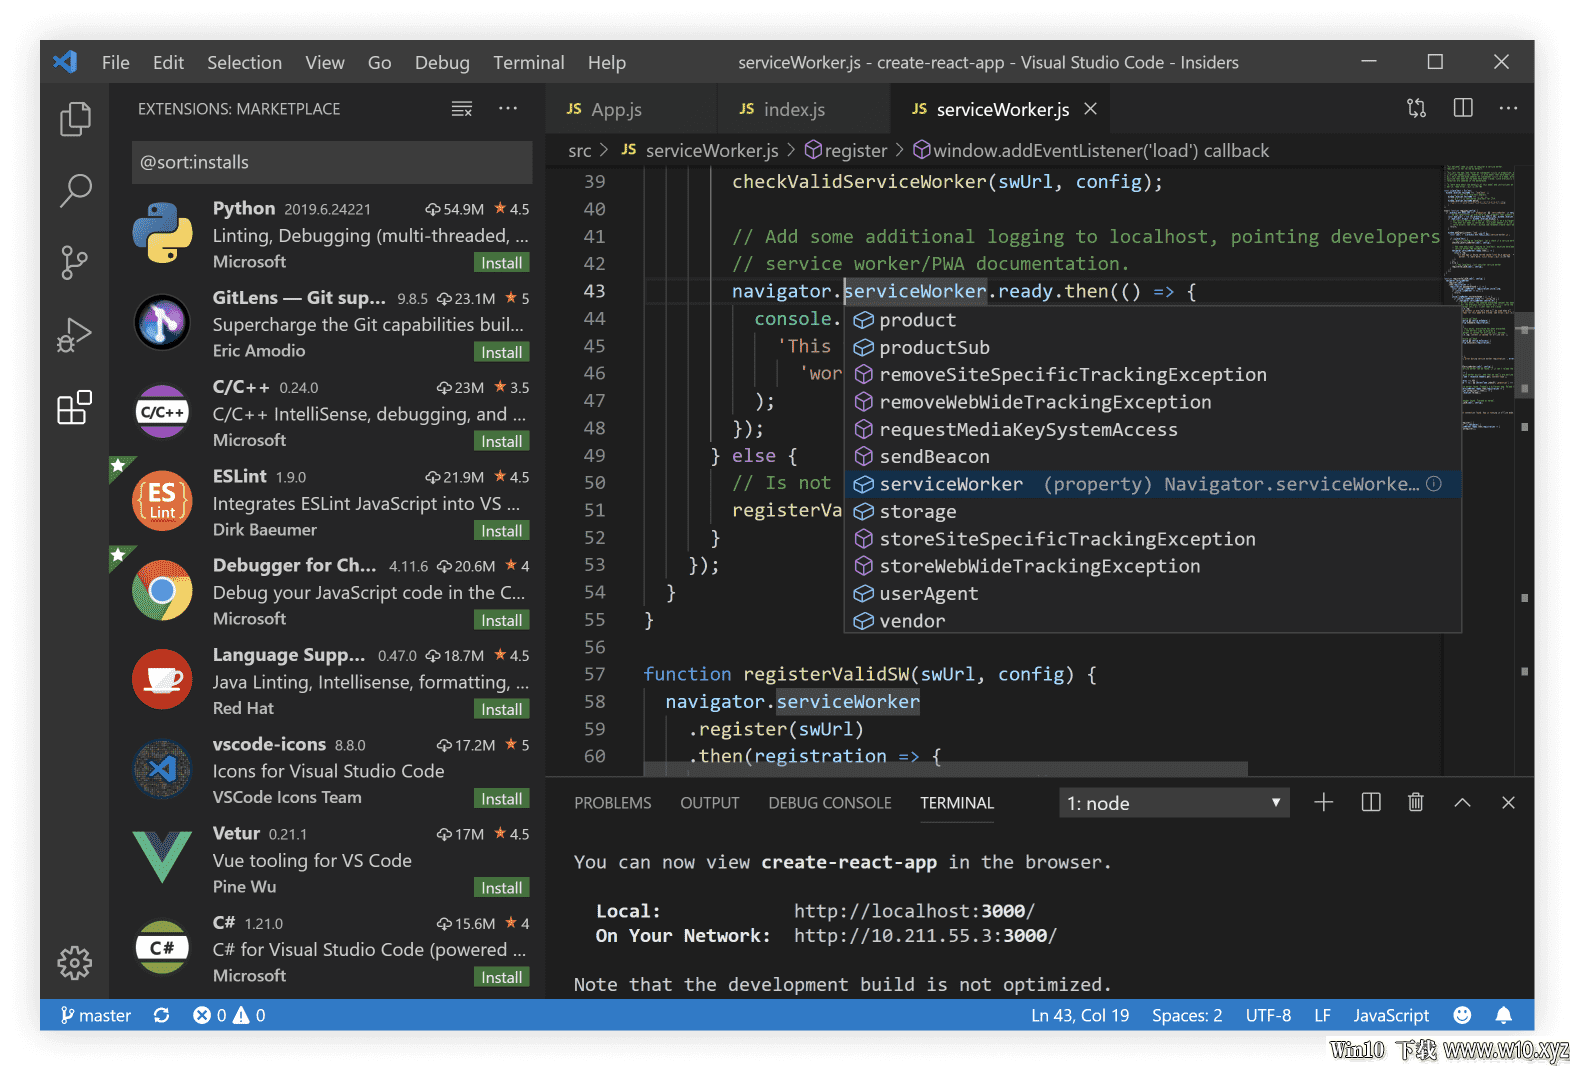Switch to the App.js editor tab

[x=631, y=109]
